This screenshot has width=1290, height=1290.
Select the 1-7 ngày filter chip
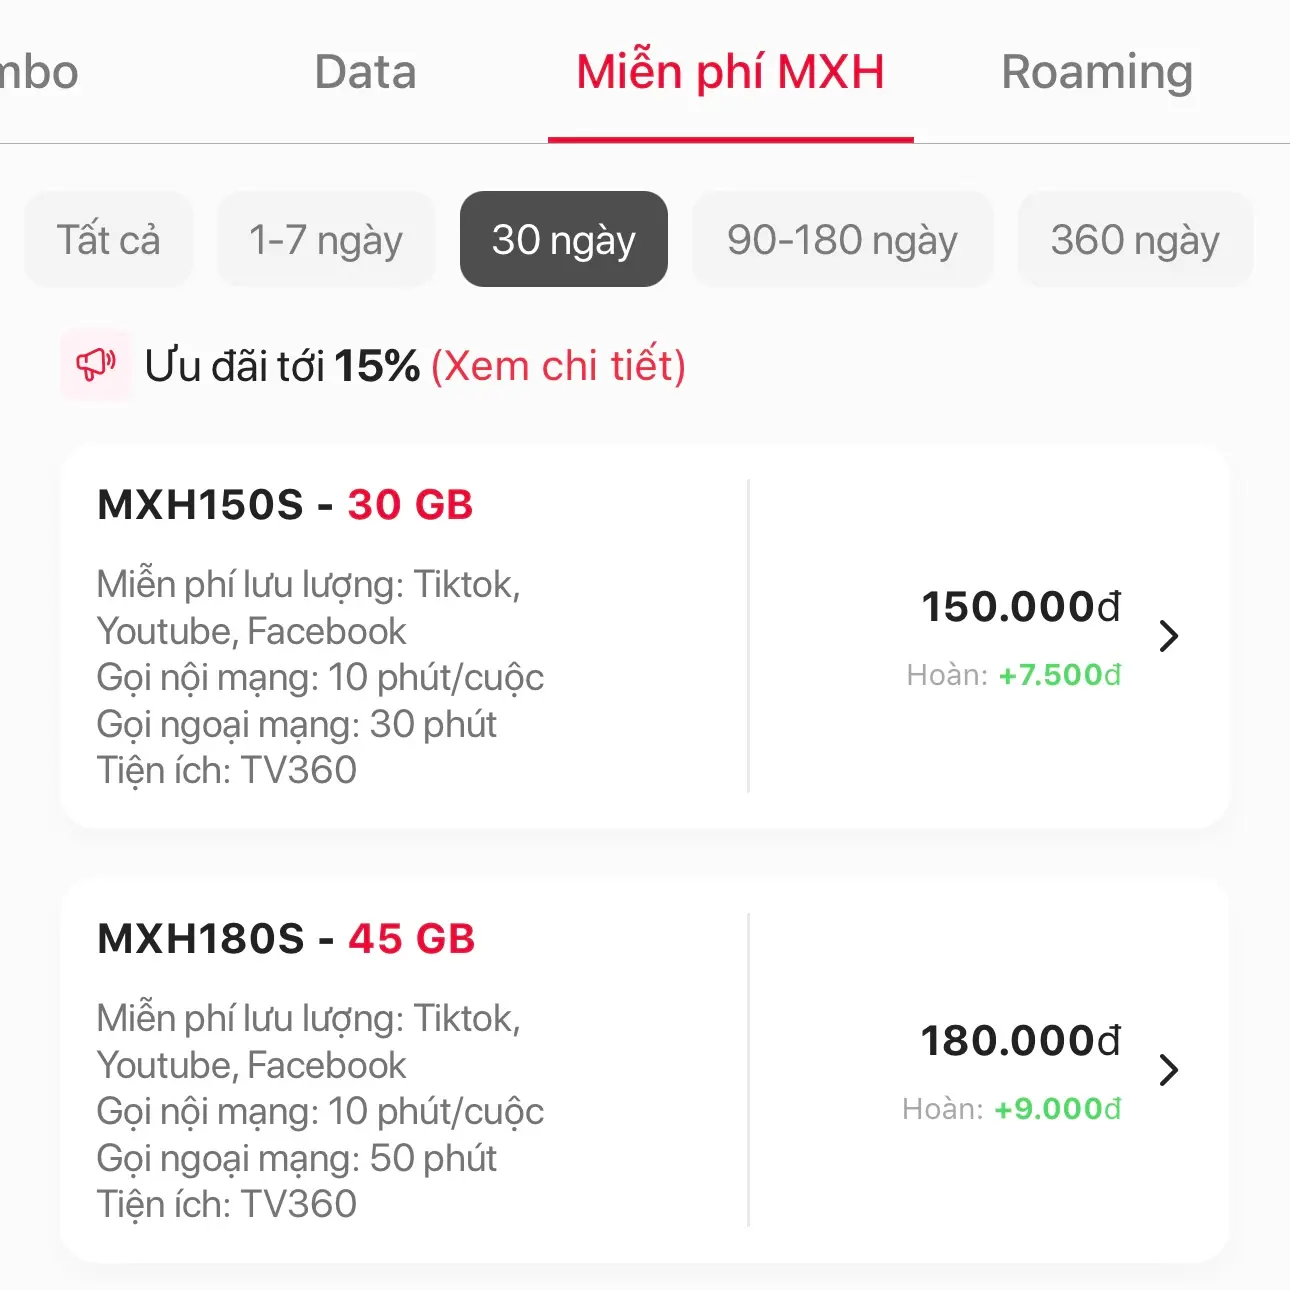(325, 239)
